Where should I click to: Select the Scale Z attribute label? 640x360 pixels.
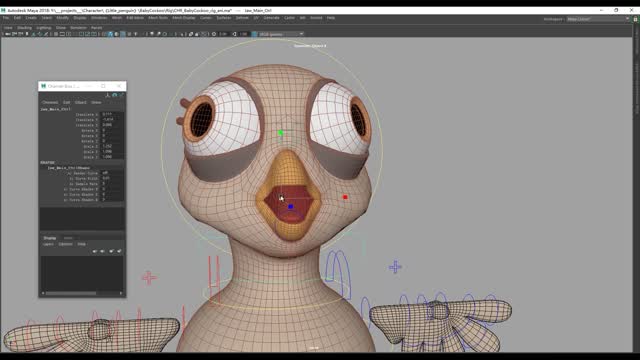click(91, 157)
